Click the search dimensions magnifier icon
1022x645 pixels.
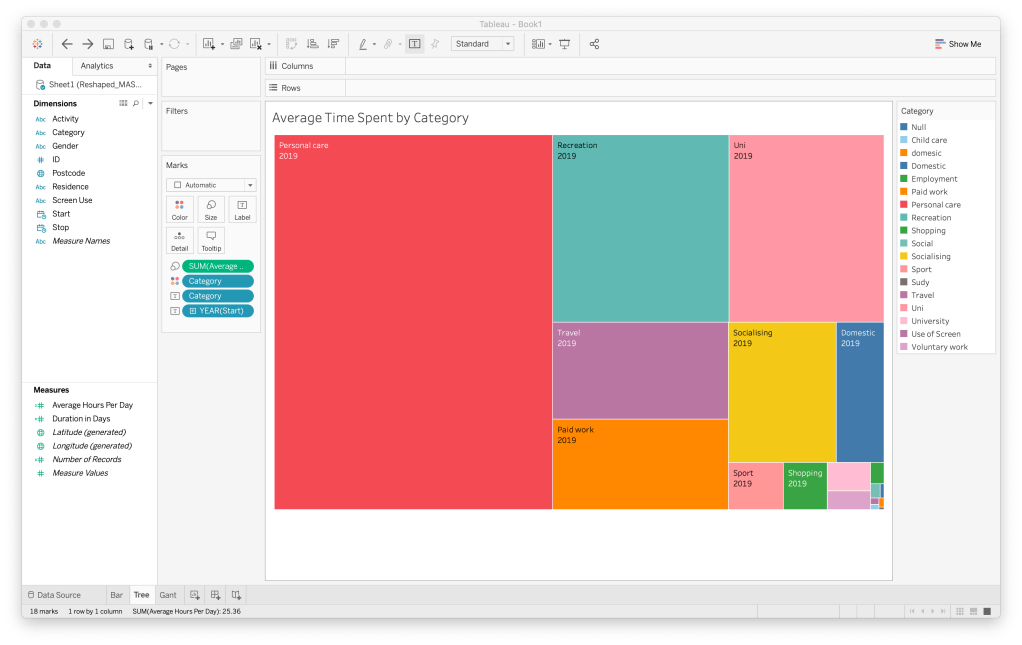click(x=136, y=103)
